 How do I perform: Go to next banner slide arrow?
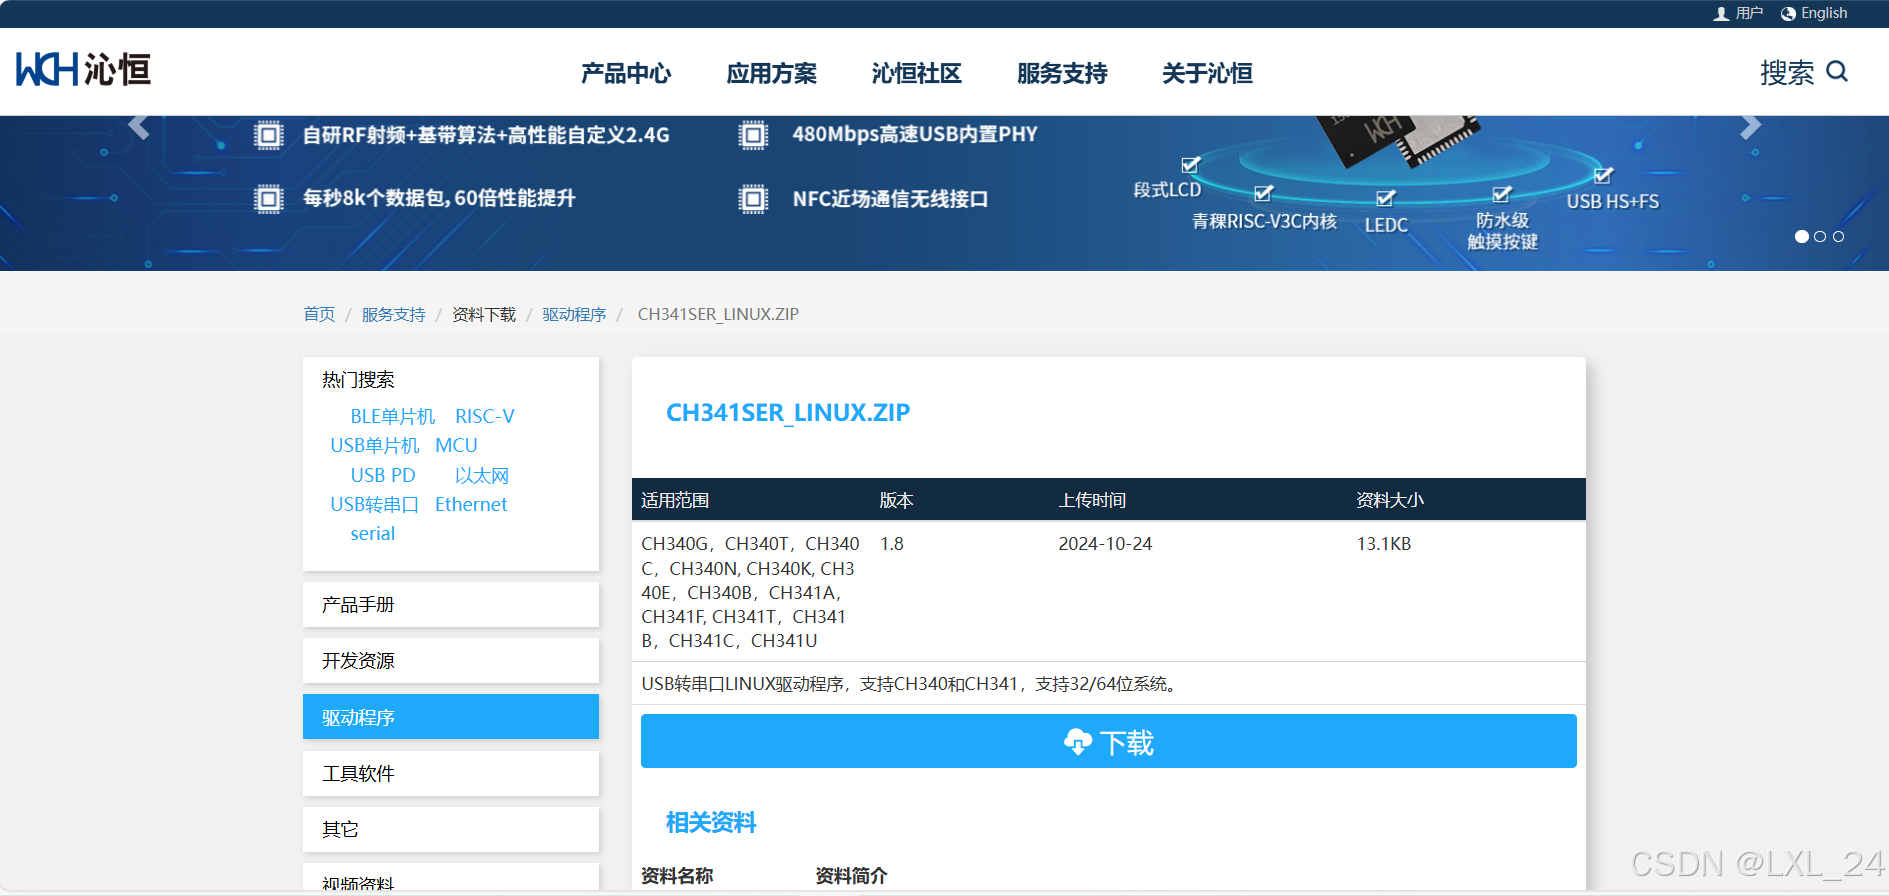1750,127
